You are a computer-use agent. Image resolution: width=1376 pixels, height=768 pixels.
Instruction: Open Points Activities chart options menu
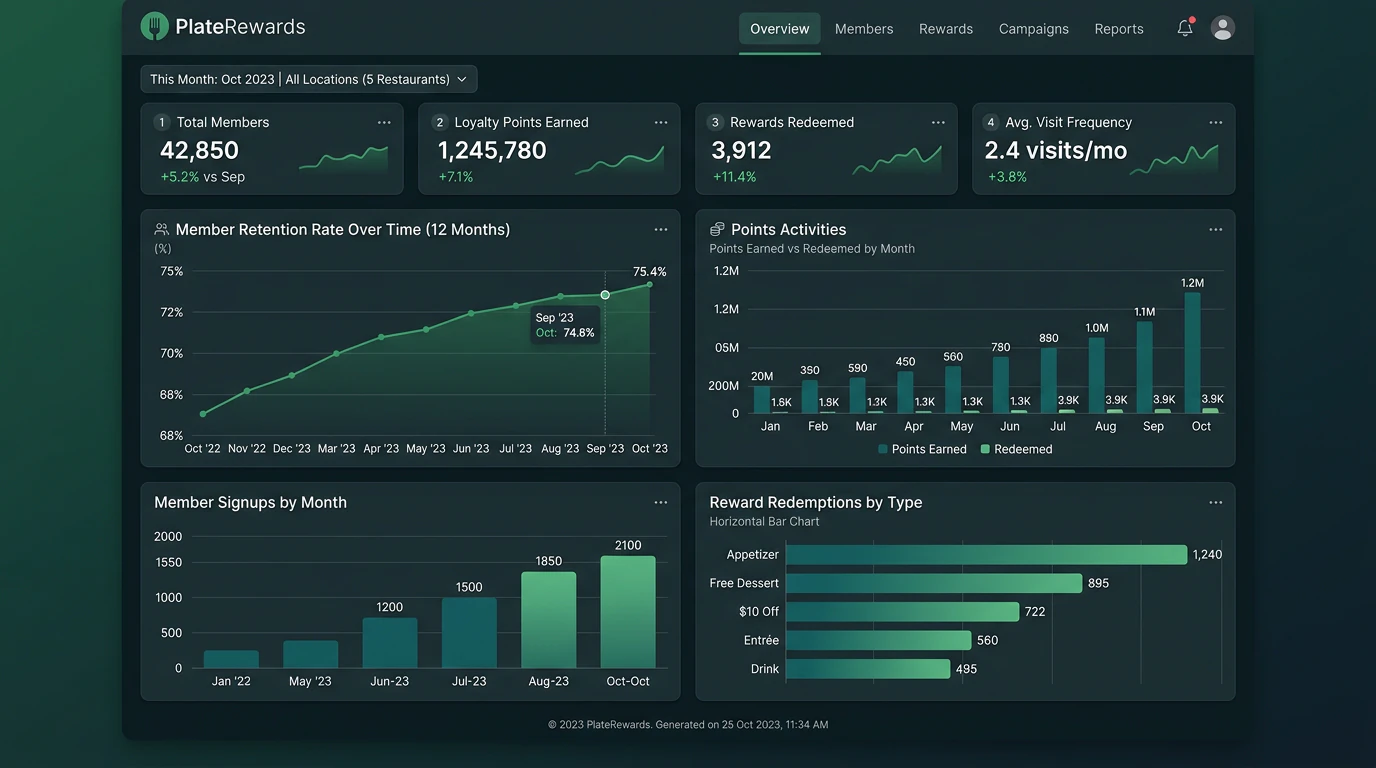1216,229
